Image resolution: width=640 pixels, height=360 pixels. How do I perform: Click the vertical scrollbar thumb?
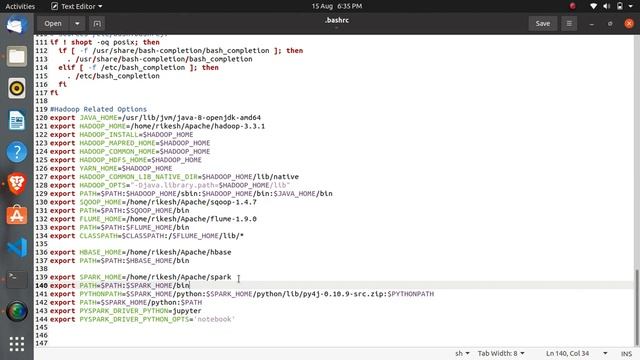tap(636, 306)
